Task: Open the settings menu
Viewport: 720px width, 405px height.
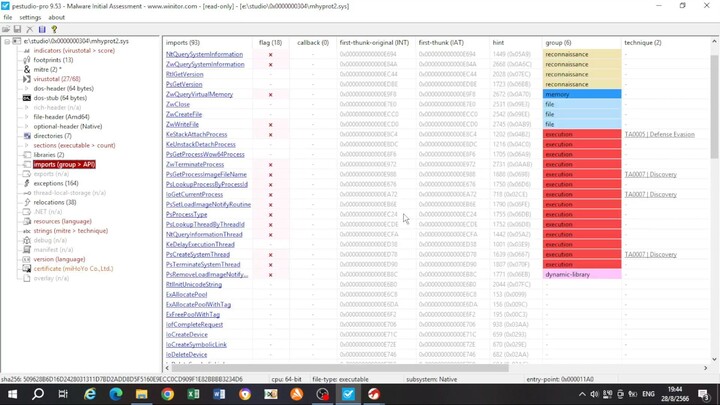Action: coord(30,17)
